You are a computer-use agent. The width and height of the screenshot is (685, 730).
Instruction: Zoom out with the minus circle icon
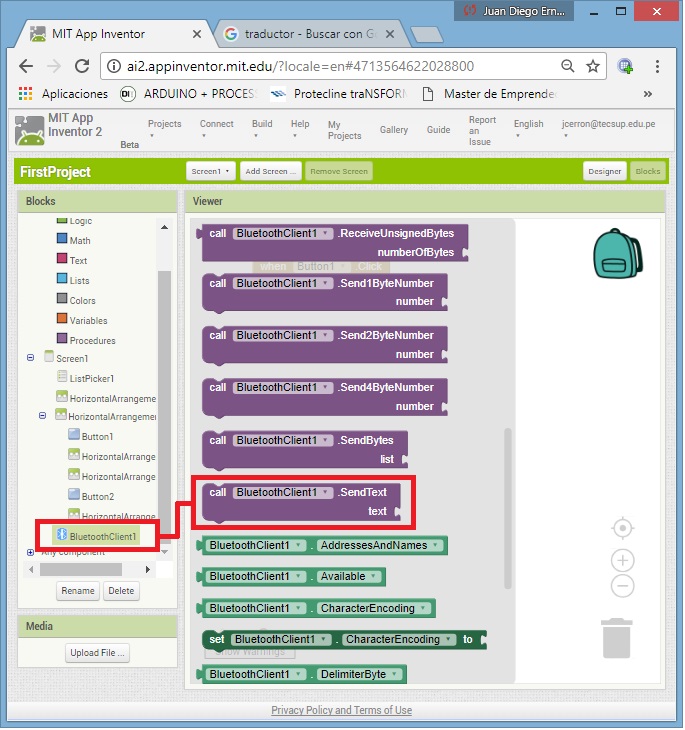(x=623, y=586)
